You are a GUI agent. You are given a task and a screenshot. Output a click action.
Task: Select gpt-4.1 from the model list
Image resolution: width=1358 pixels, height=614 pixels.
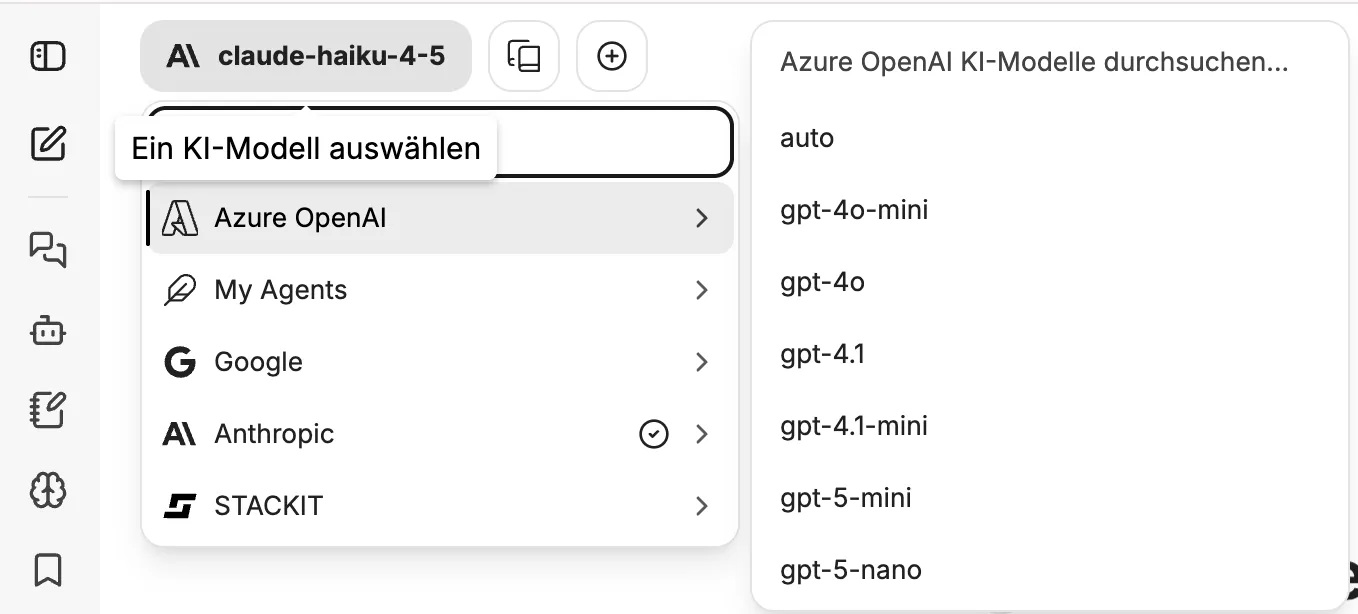point(822,354)
